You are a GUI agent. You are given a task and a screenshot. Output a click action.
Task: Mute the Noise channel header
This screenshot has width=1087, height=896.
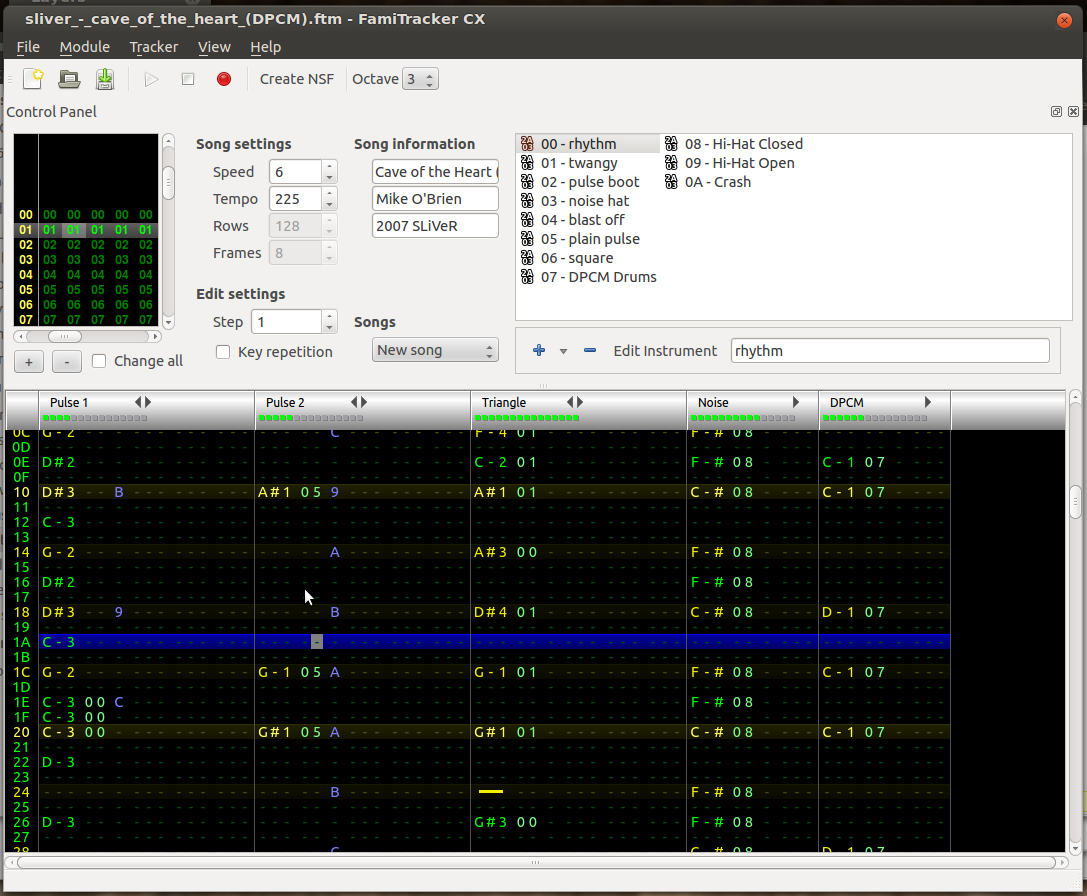(713, 402)
